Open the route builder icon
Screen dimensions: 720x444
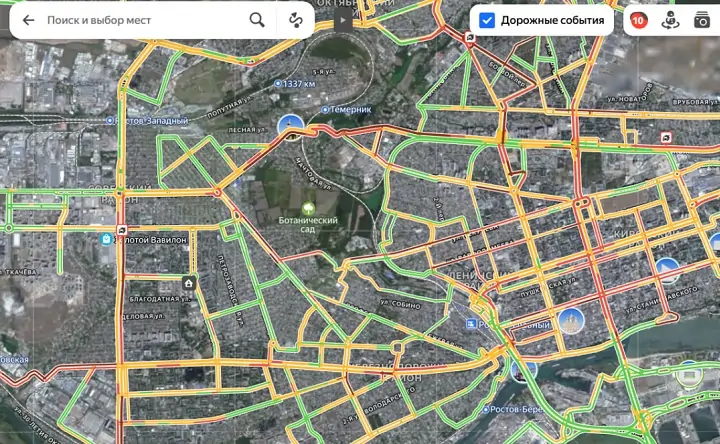click(296, 20)
